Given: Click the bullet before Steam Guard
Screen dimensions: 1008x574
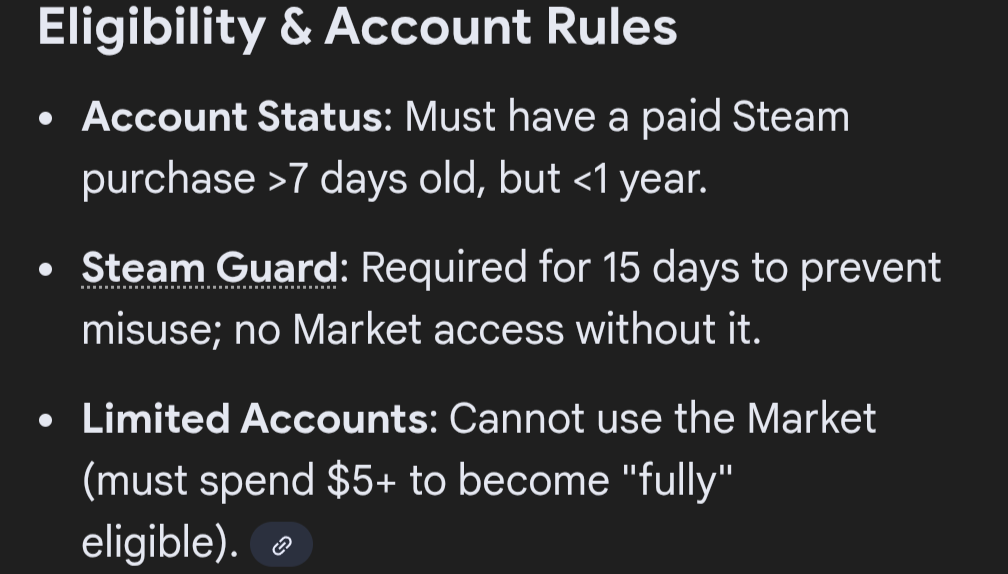Looking at the screenshot, I should click(x=46, y=270).
